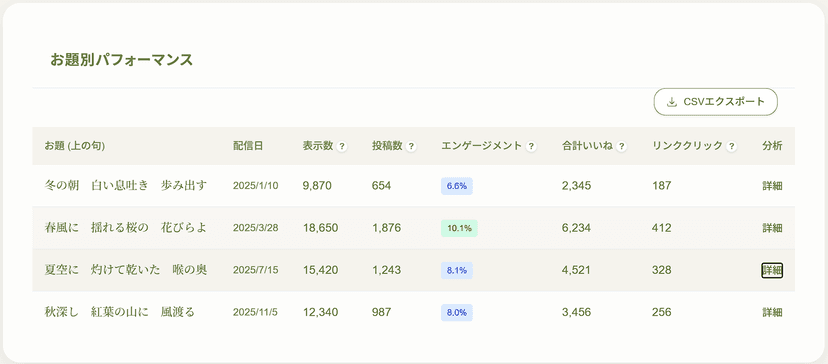Viewport: 828px width, 364px height.
Task: Click impressions value 18,650
Action: [x=321, y=228]
